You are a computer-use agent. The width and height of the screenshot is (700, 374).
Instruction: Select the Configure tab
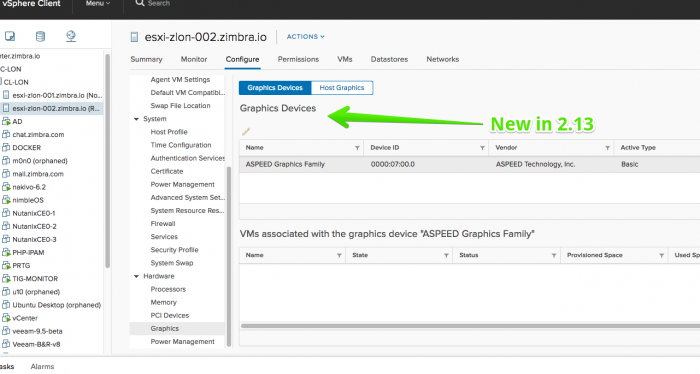pos(242,59)
